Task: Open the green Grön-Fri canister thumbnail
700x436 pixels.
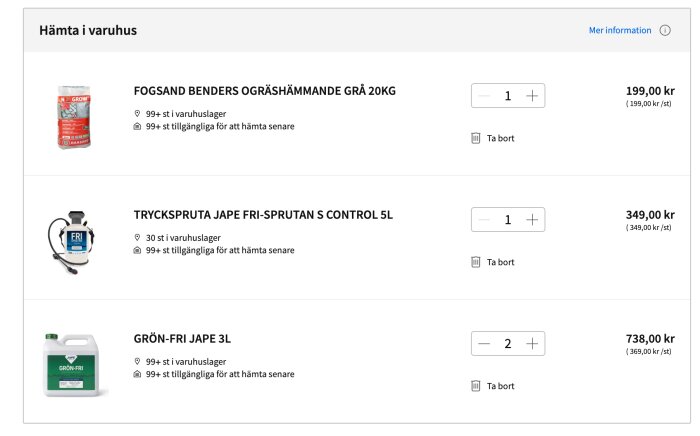Action: tap(71, 365)
